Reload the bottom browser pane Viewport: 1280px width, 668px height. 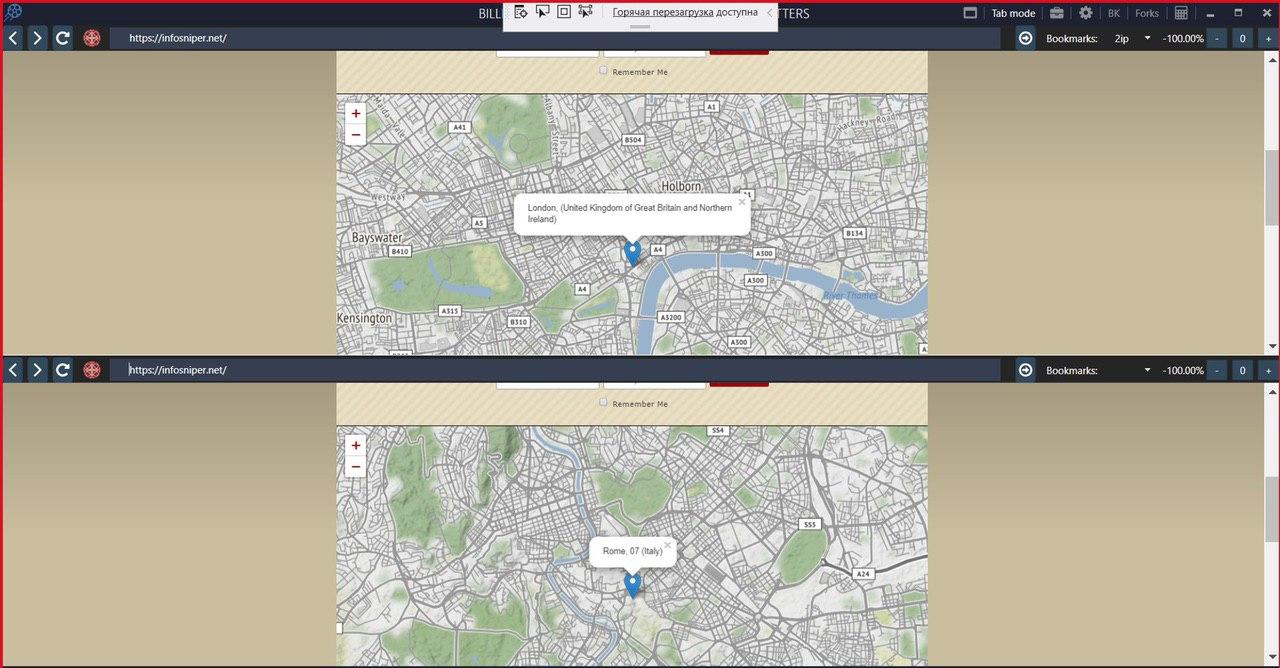tap(62, 370)
